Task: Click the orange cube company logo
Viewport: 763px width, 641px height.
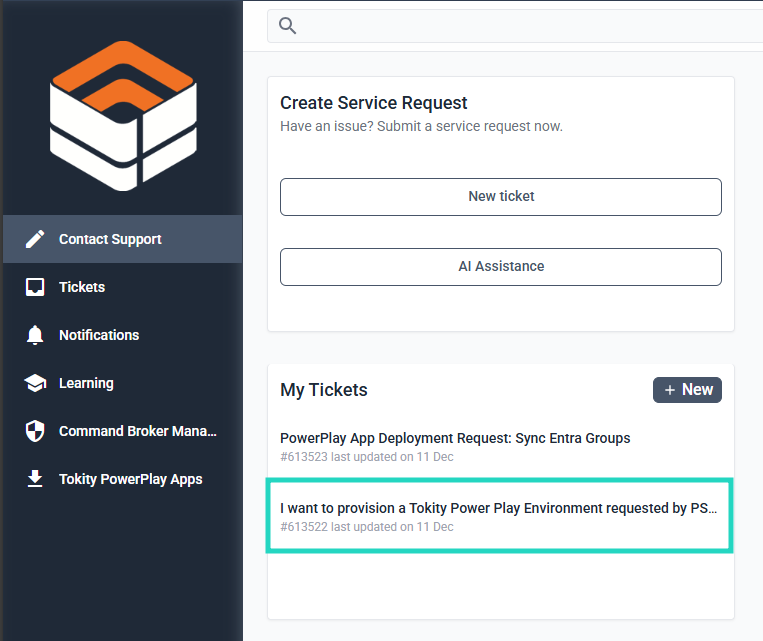Action: click(122, 115)
